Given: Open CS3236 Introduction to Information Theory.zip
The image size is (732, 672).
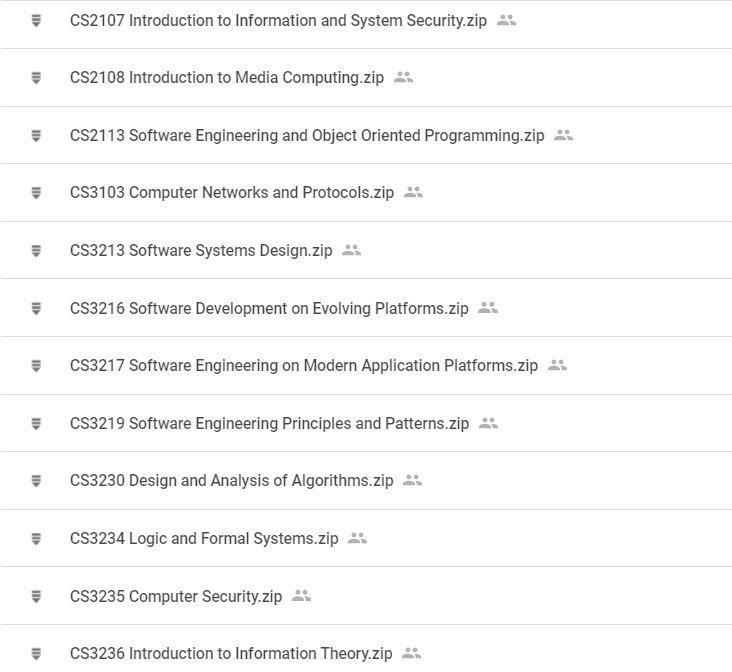Looking at the screenshot, I should tap(230, 653).
